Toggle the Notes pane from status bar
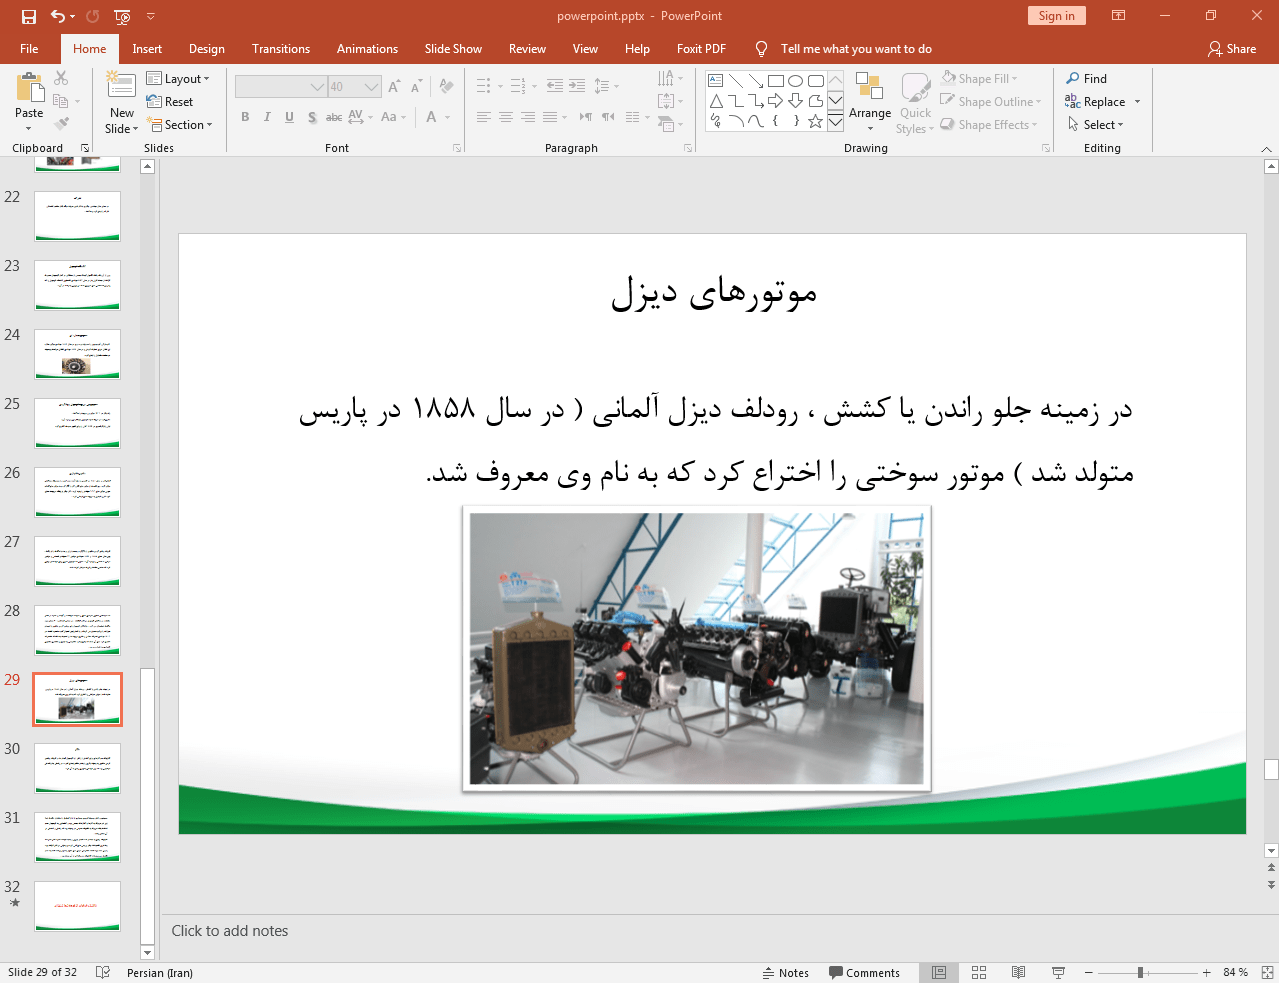1279x983 pixels. point(786,972)
